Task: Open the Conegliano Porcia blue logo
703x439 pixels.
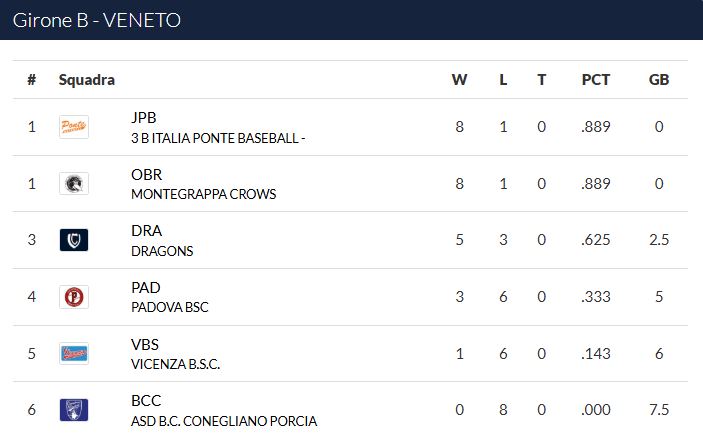Action: 74,410
